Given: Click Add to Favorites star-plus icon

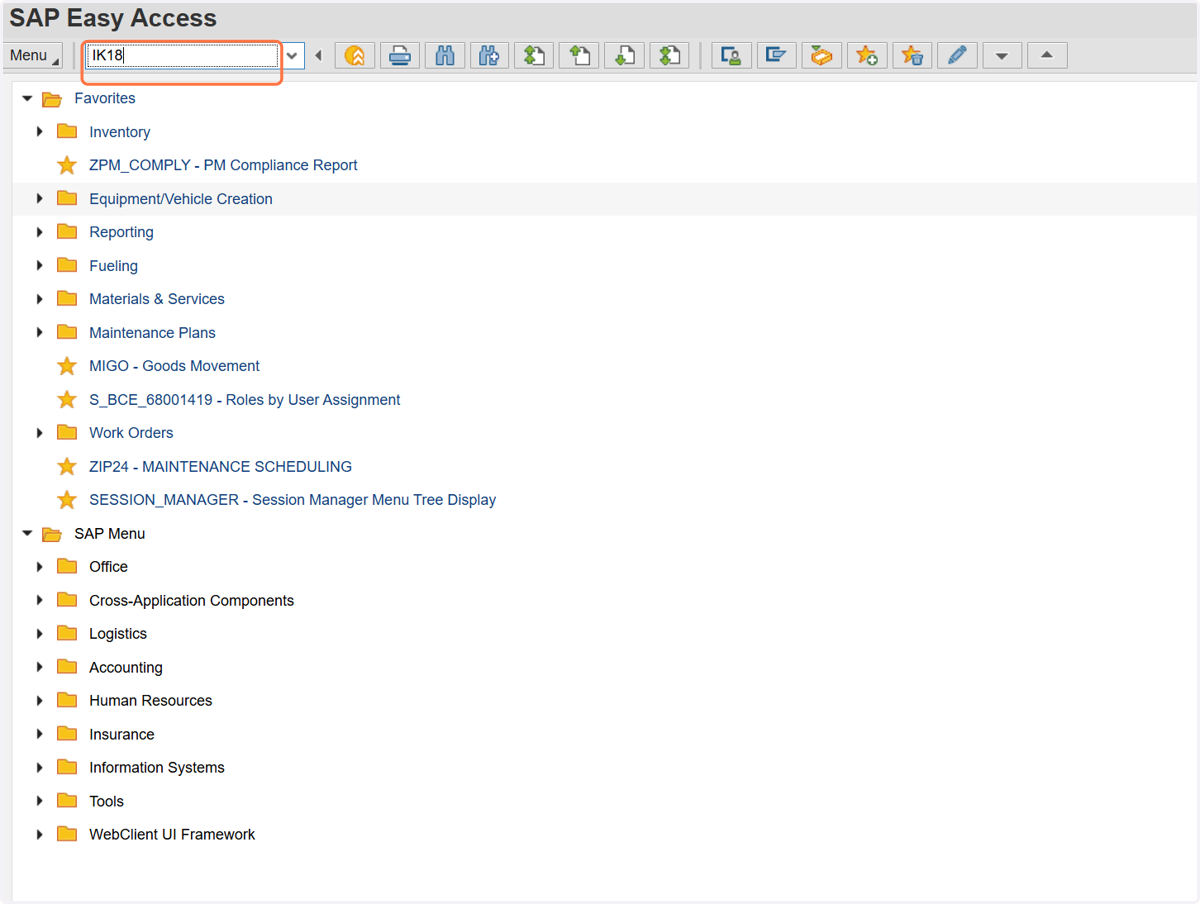Looking at the screenshot, I should [867, 56].
